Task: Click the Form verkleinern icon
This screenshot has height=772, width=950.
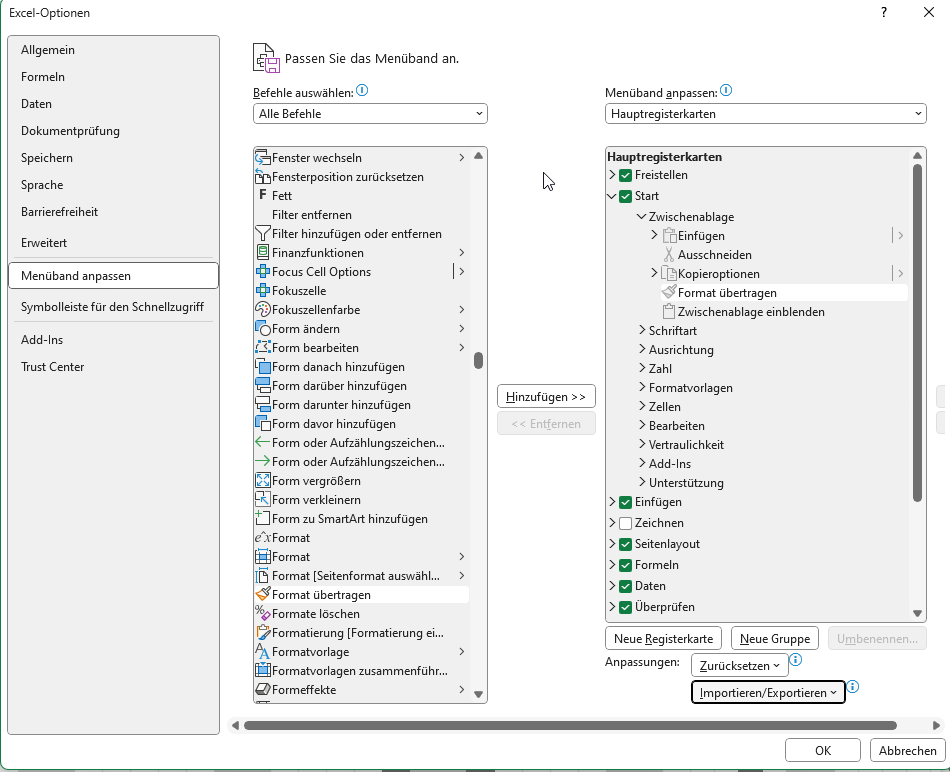Action: pos(262,499)
